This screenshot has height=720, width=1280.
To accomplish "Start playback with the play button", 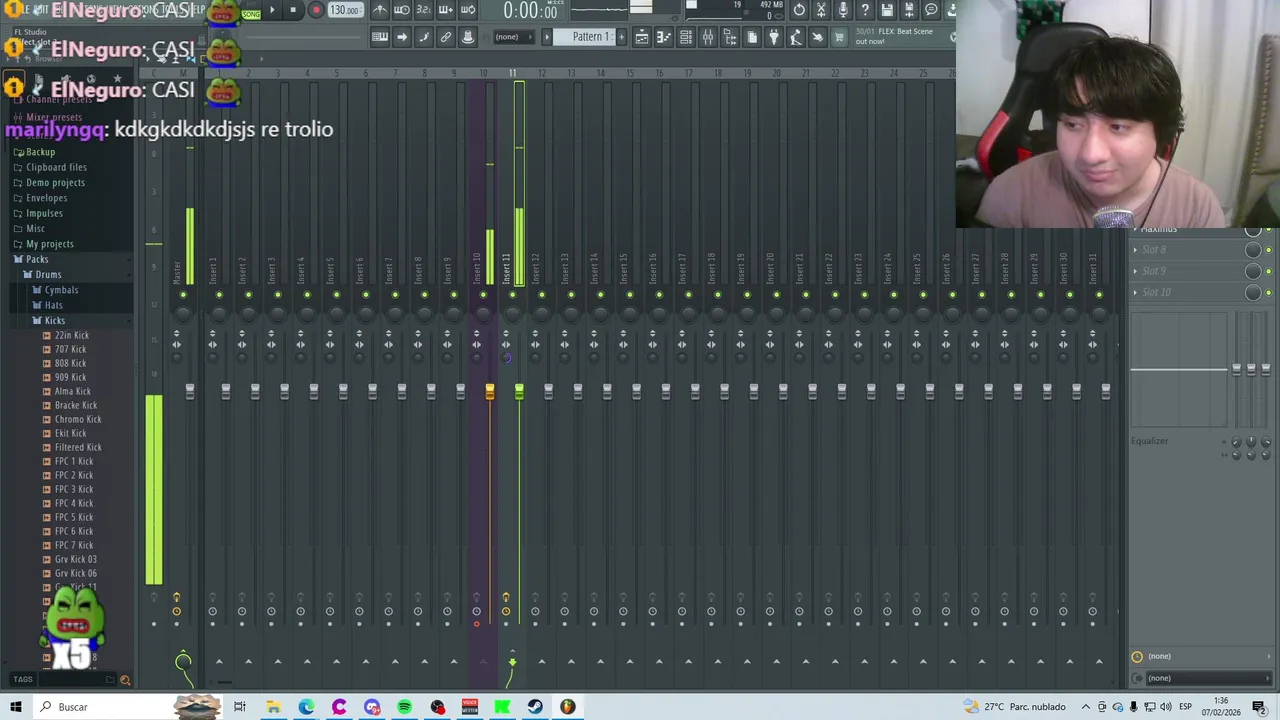I will click(x=272, y=10).
